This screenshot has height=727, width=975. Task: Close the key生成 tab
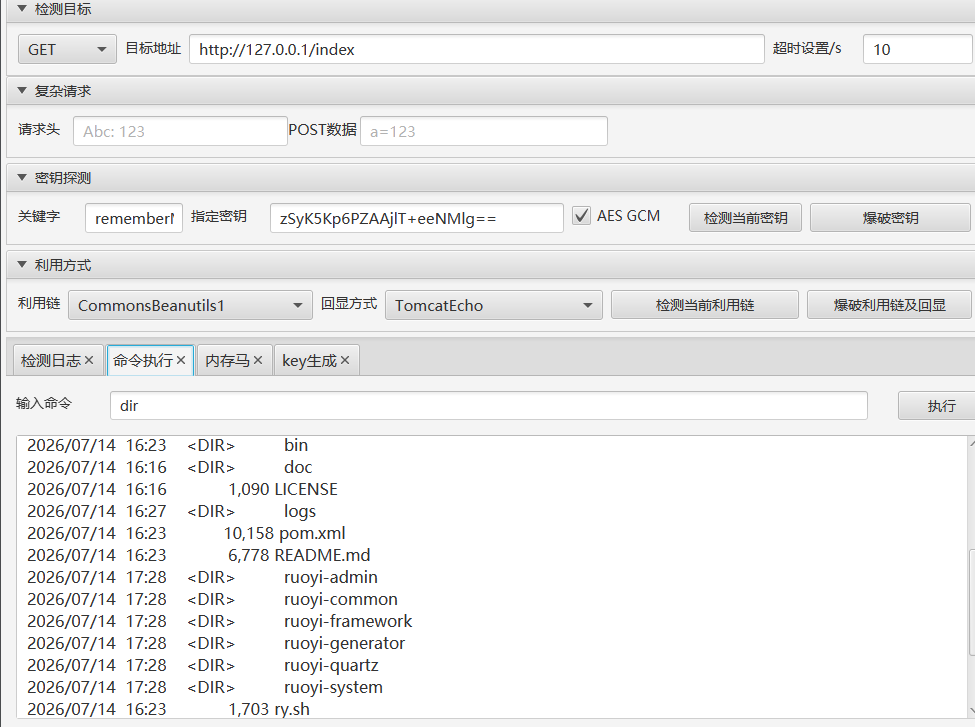click(x=345, y=360)
